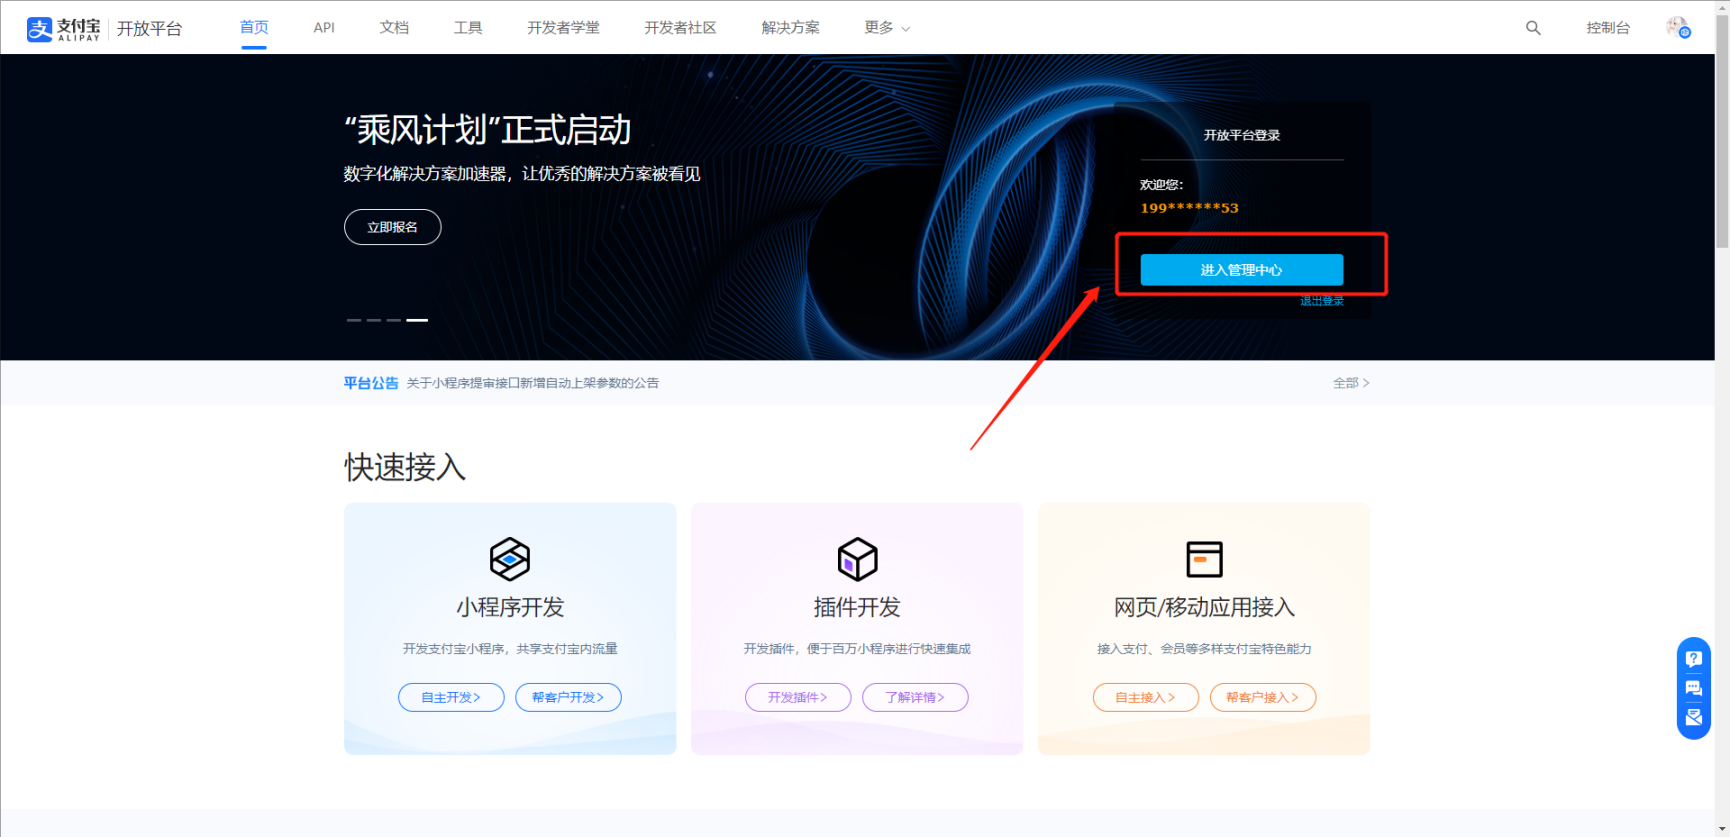Click the 平台公告 label
This screenshot has width=1730, height=837.
tap(371, 383)
